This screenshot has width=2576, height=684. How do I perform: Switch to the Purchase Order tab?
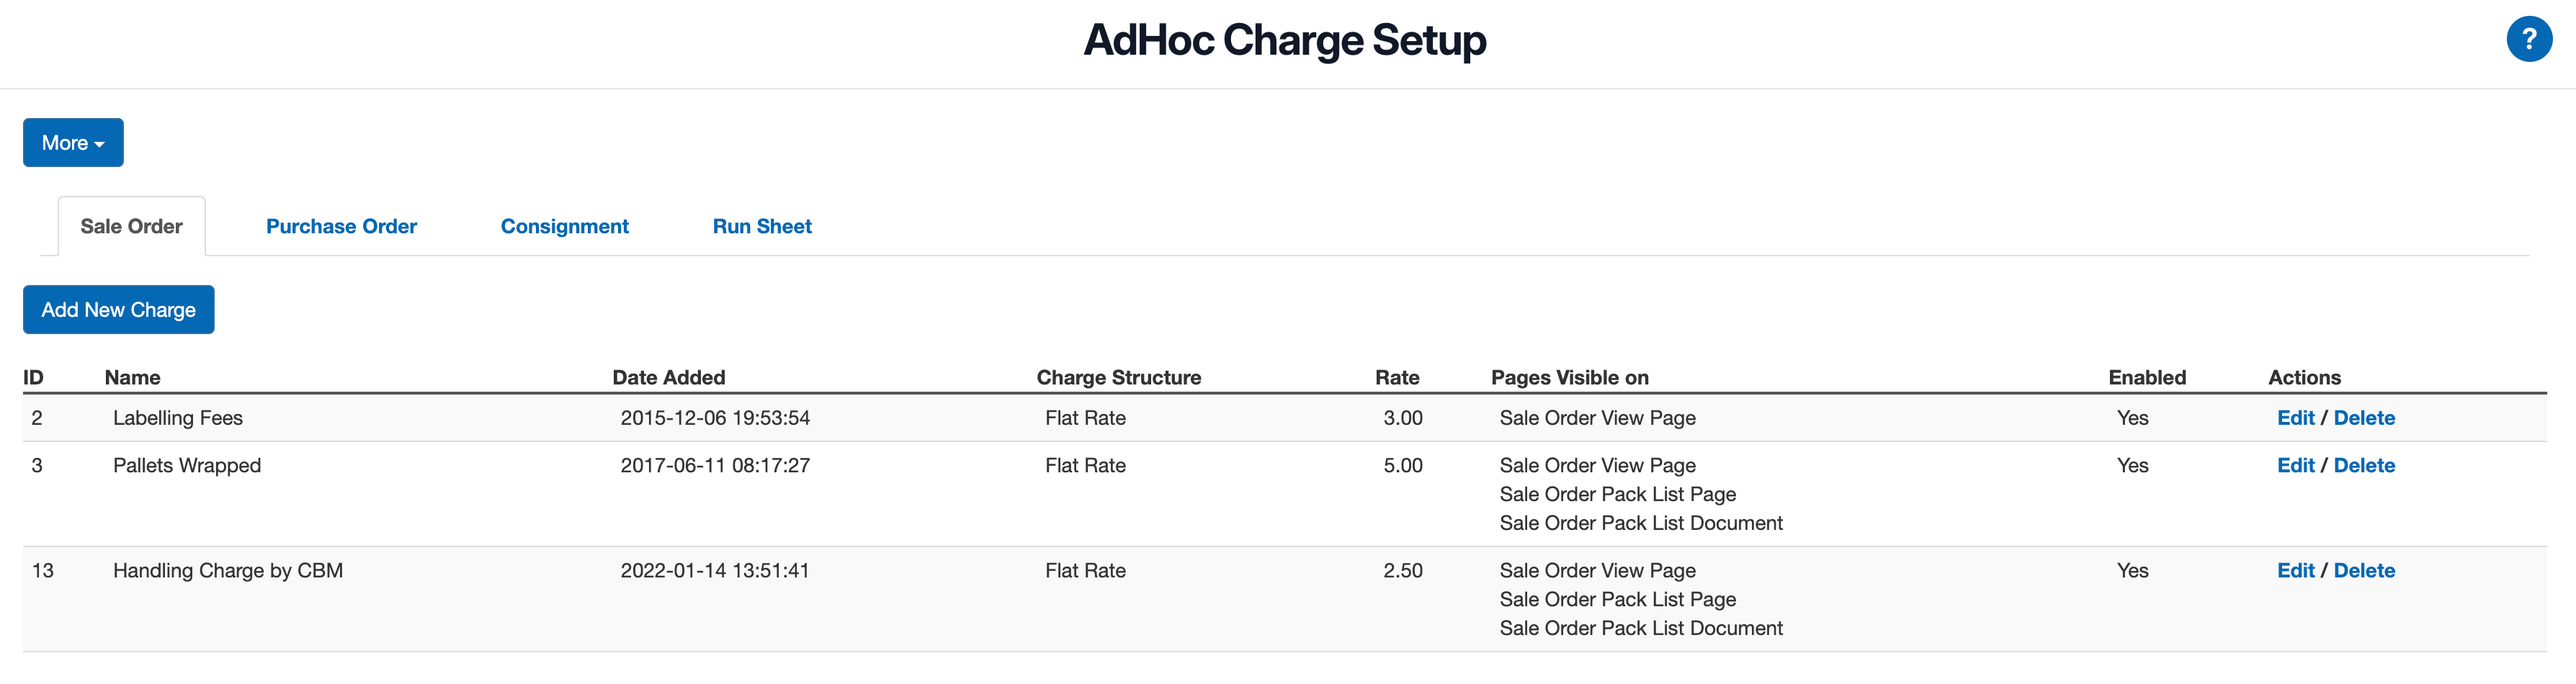point(341,226)
